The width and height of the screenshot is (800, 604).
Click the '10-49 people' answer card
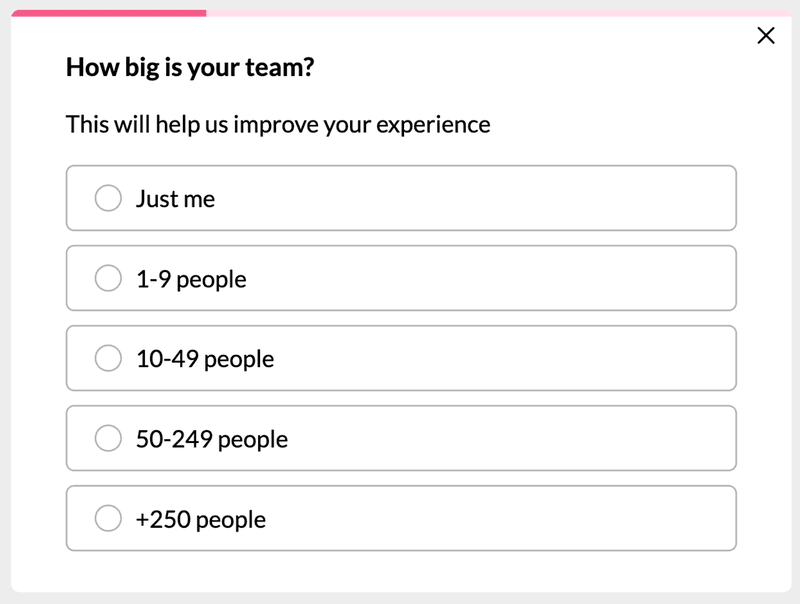pos(400,358)
